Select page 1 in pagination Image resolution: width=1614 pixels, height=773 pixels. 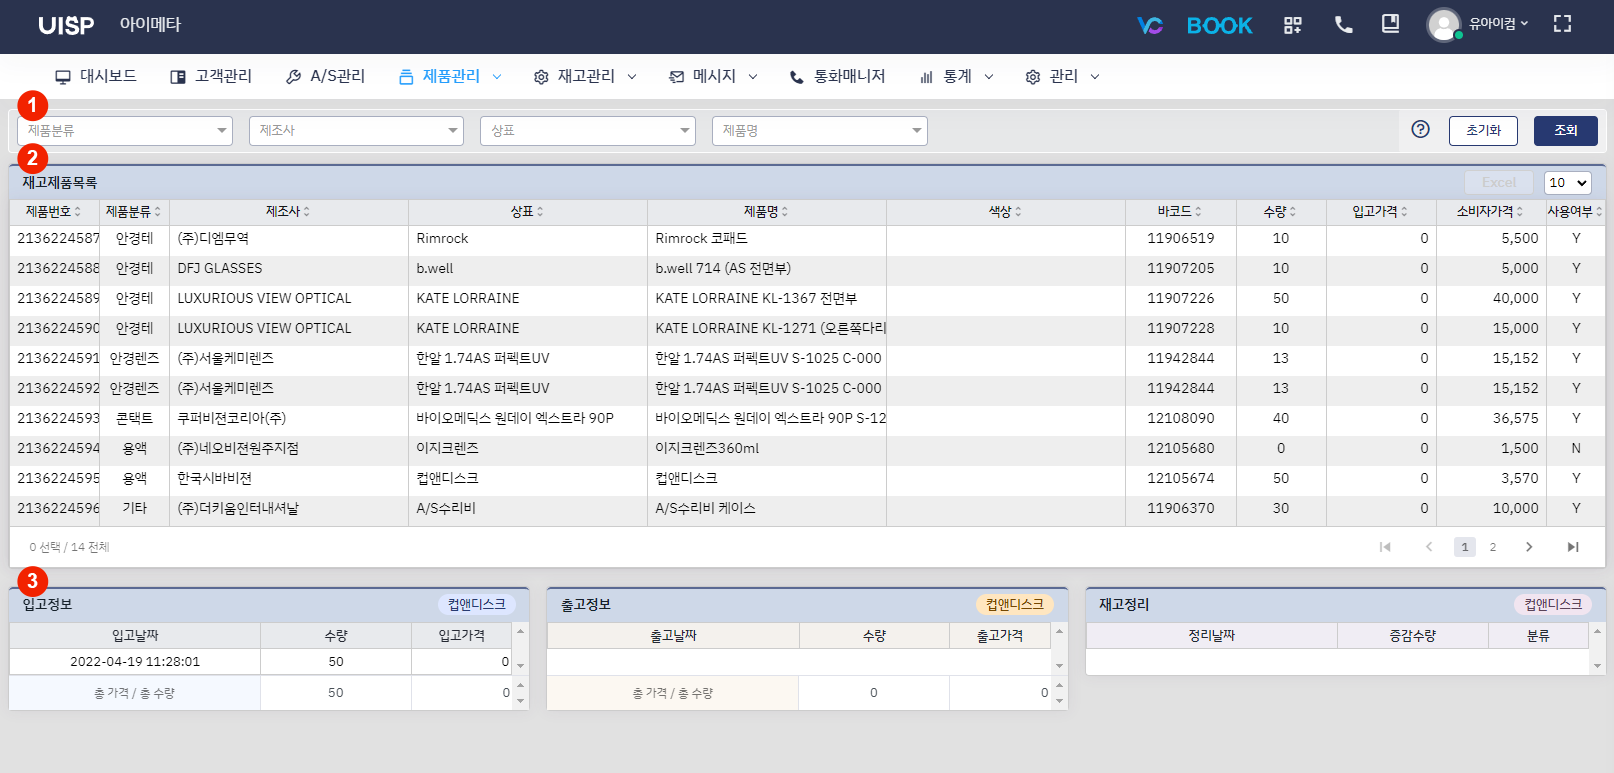click(1465, 547)
